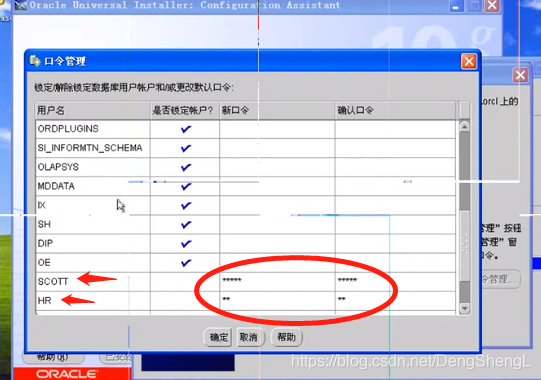This screenshot has width=541, height=380.
Task: Toggle lock checkbox for HR account
Action: coord(185,301)
